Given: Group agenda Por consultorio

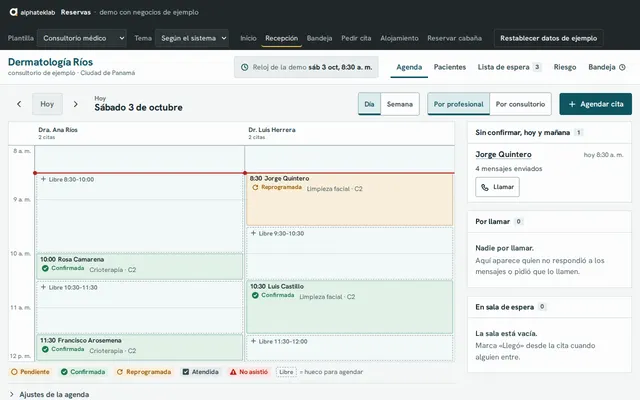Looking at the screenshot, I should tap(520, 104).
